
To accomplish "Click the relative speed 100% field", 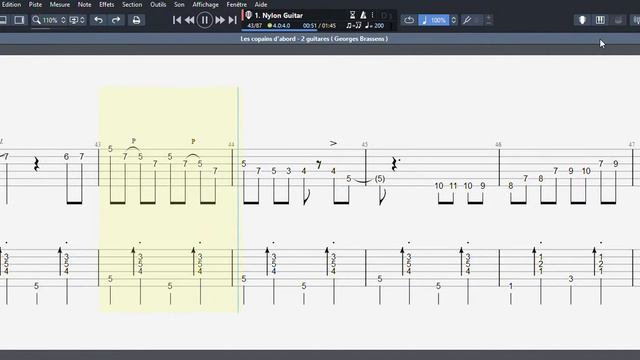I will (433, 20).
